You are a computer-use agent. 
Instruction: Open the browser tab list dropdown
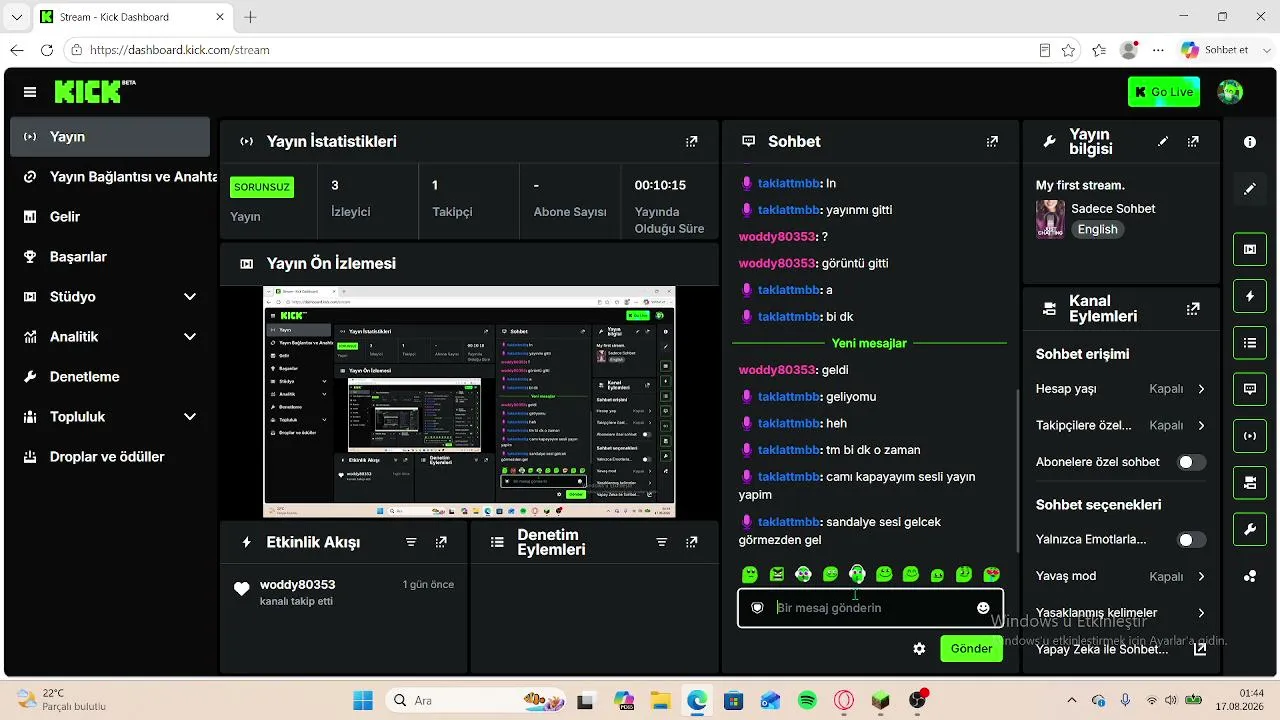click(16, 17)
